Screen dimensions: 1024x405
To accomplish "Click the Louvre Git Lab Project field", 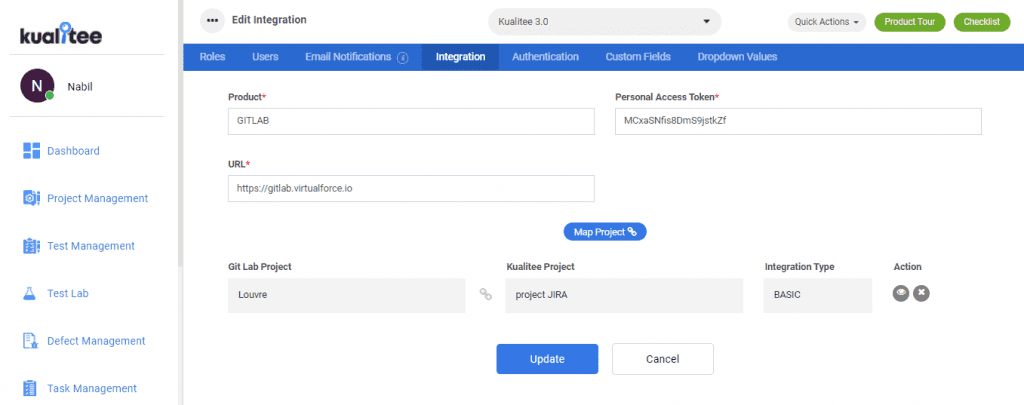I will click(347, 295).
